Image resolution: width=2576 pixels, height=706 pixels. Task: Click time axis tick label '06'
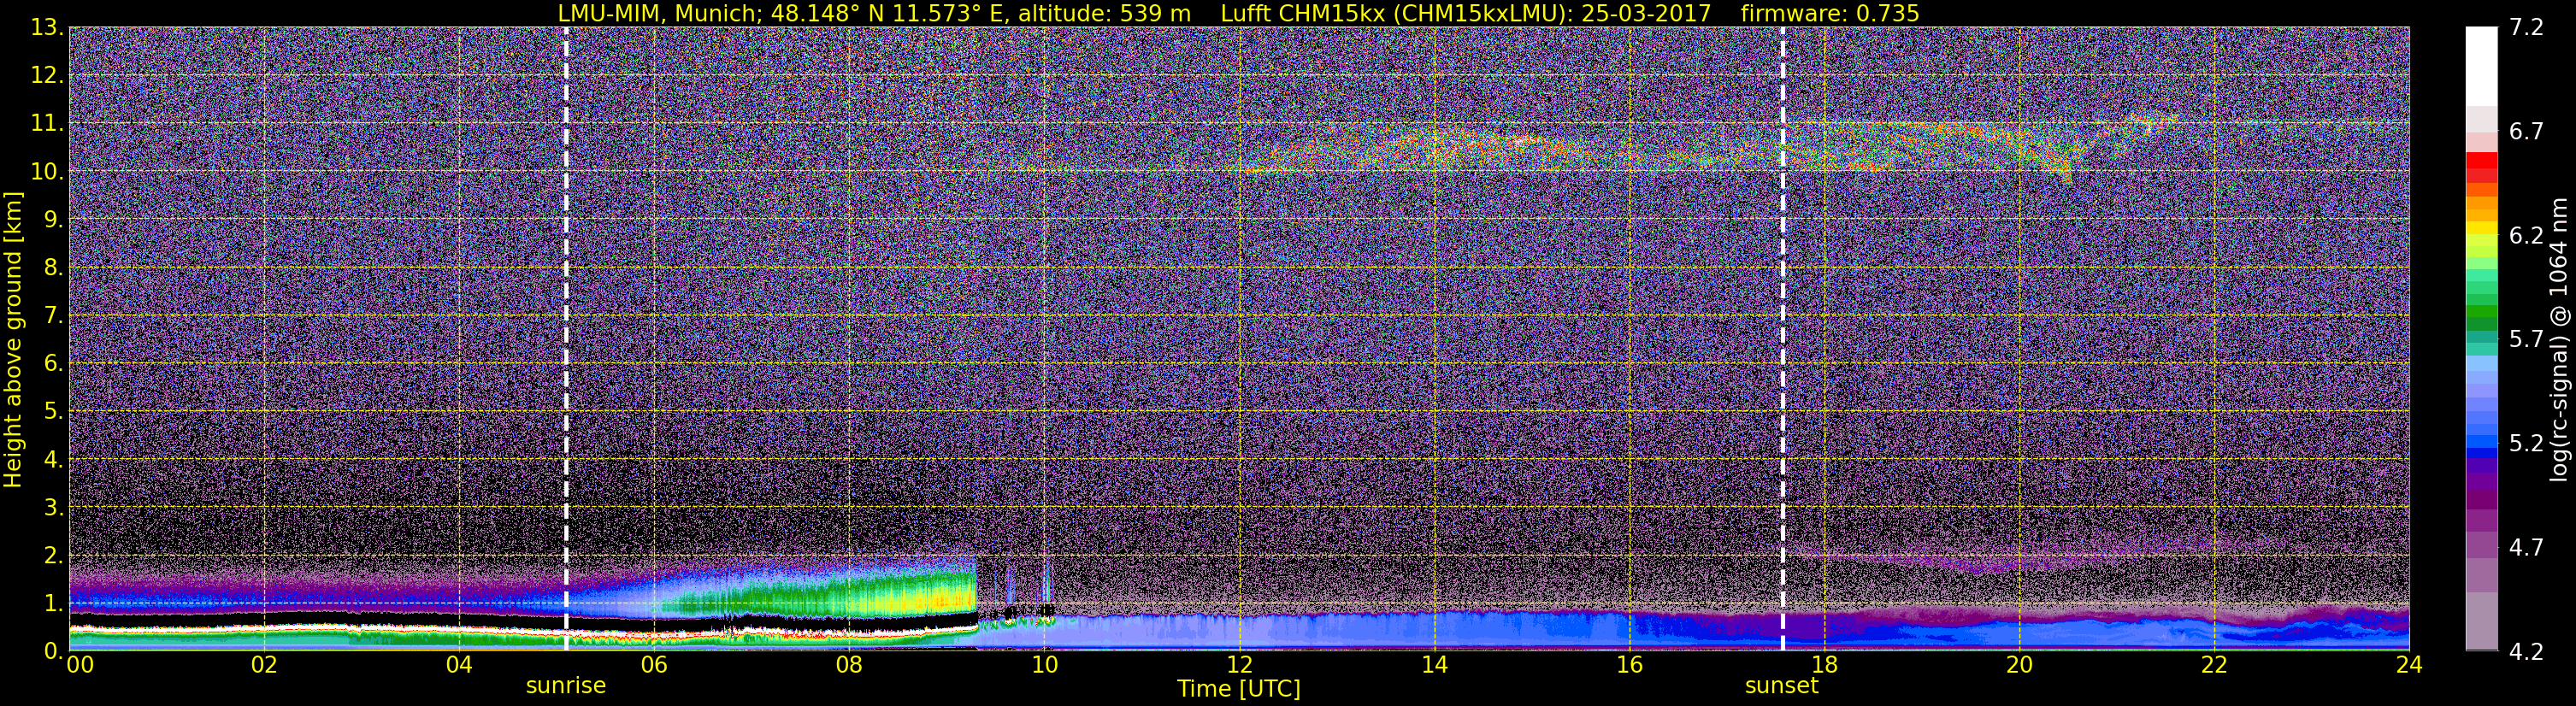(654, 665)
